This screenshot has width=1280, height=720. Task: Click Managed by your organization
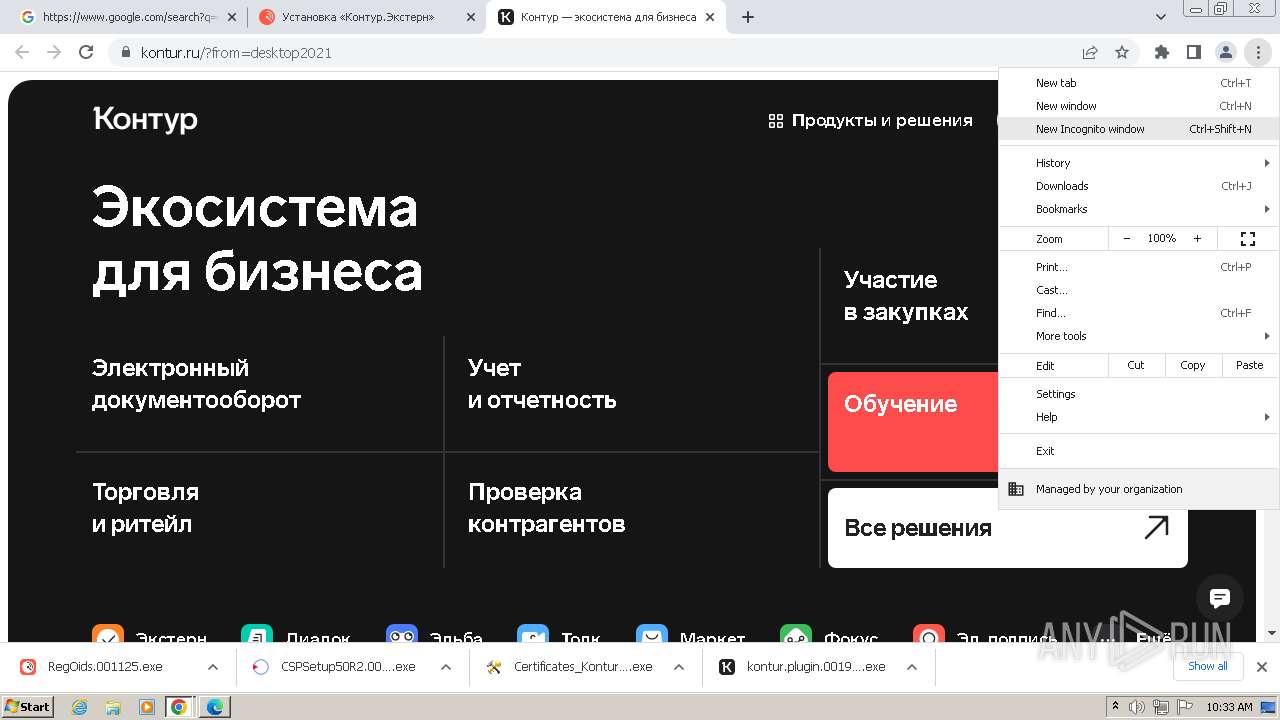click(1138, 489)
